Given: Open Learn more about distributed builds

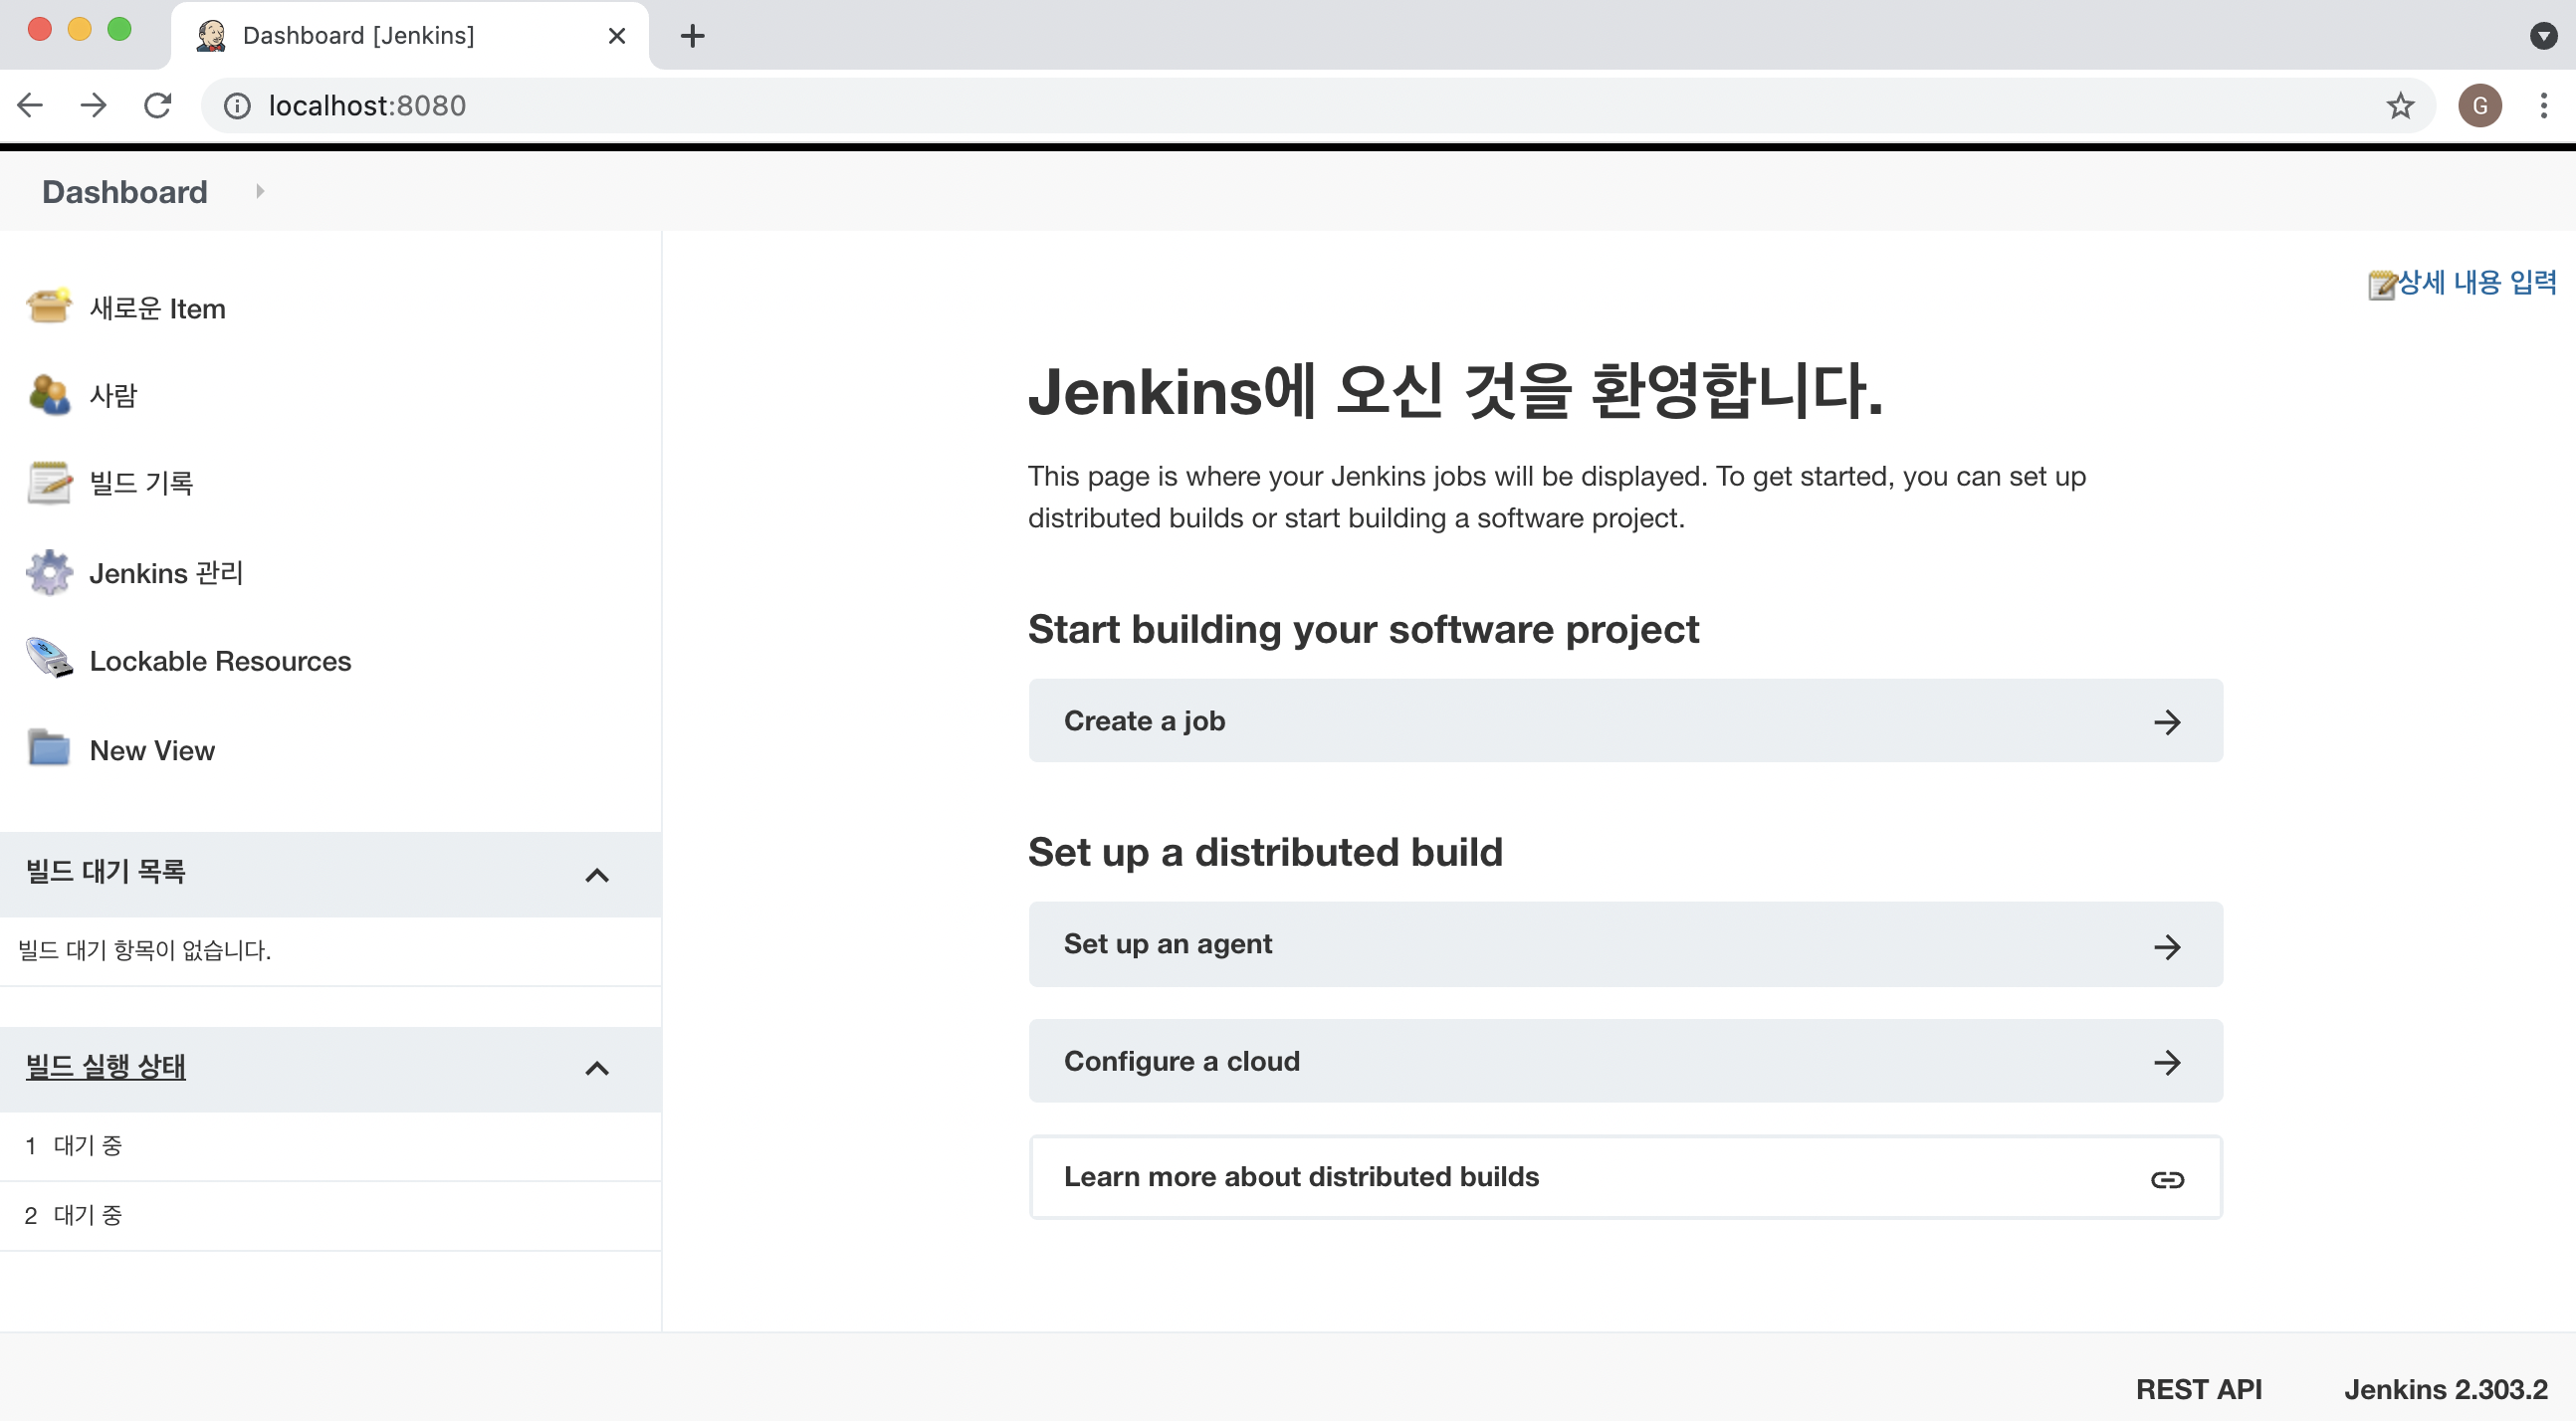Looking at the screenshot, I should pyautogui.click(x=1625, y=1177).
